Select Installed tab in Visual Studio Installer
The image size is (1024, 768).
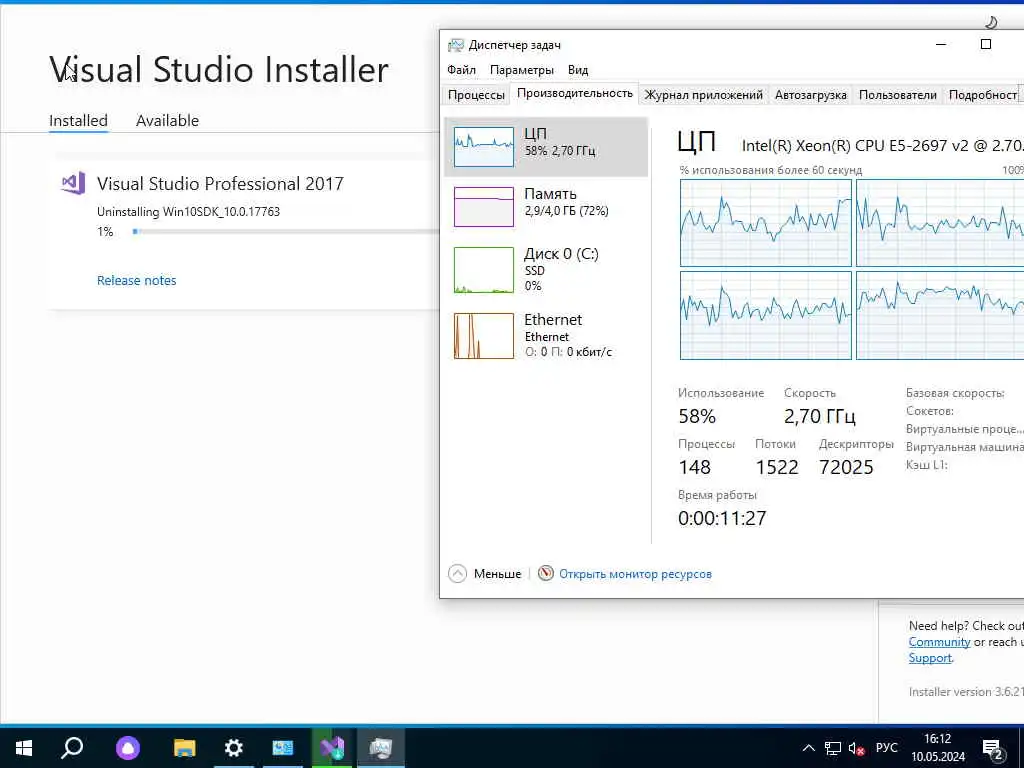pos(78,121)
